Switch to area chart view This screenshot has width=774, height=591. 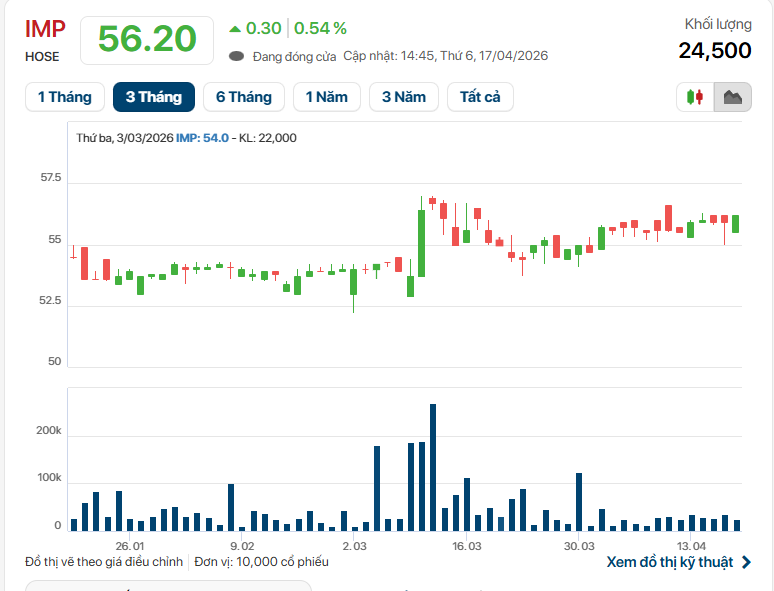(732, 97)
